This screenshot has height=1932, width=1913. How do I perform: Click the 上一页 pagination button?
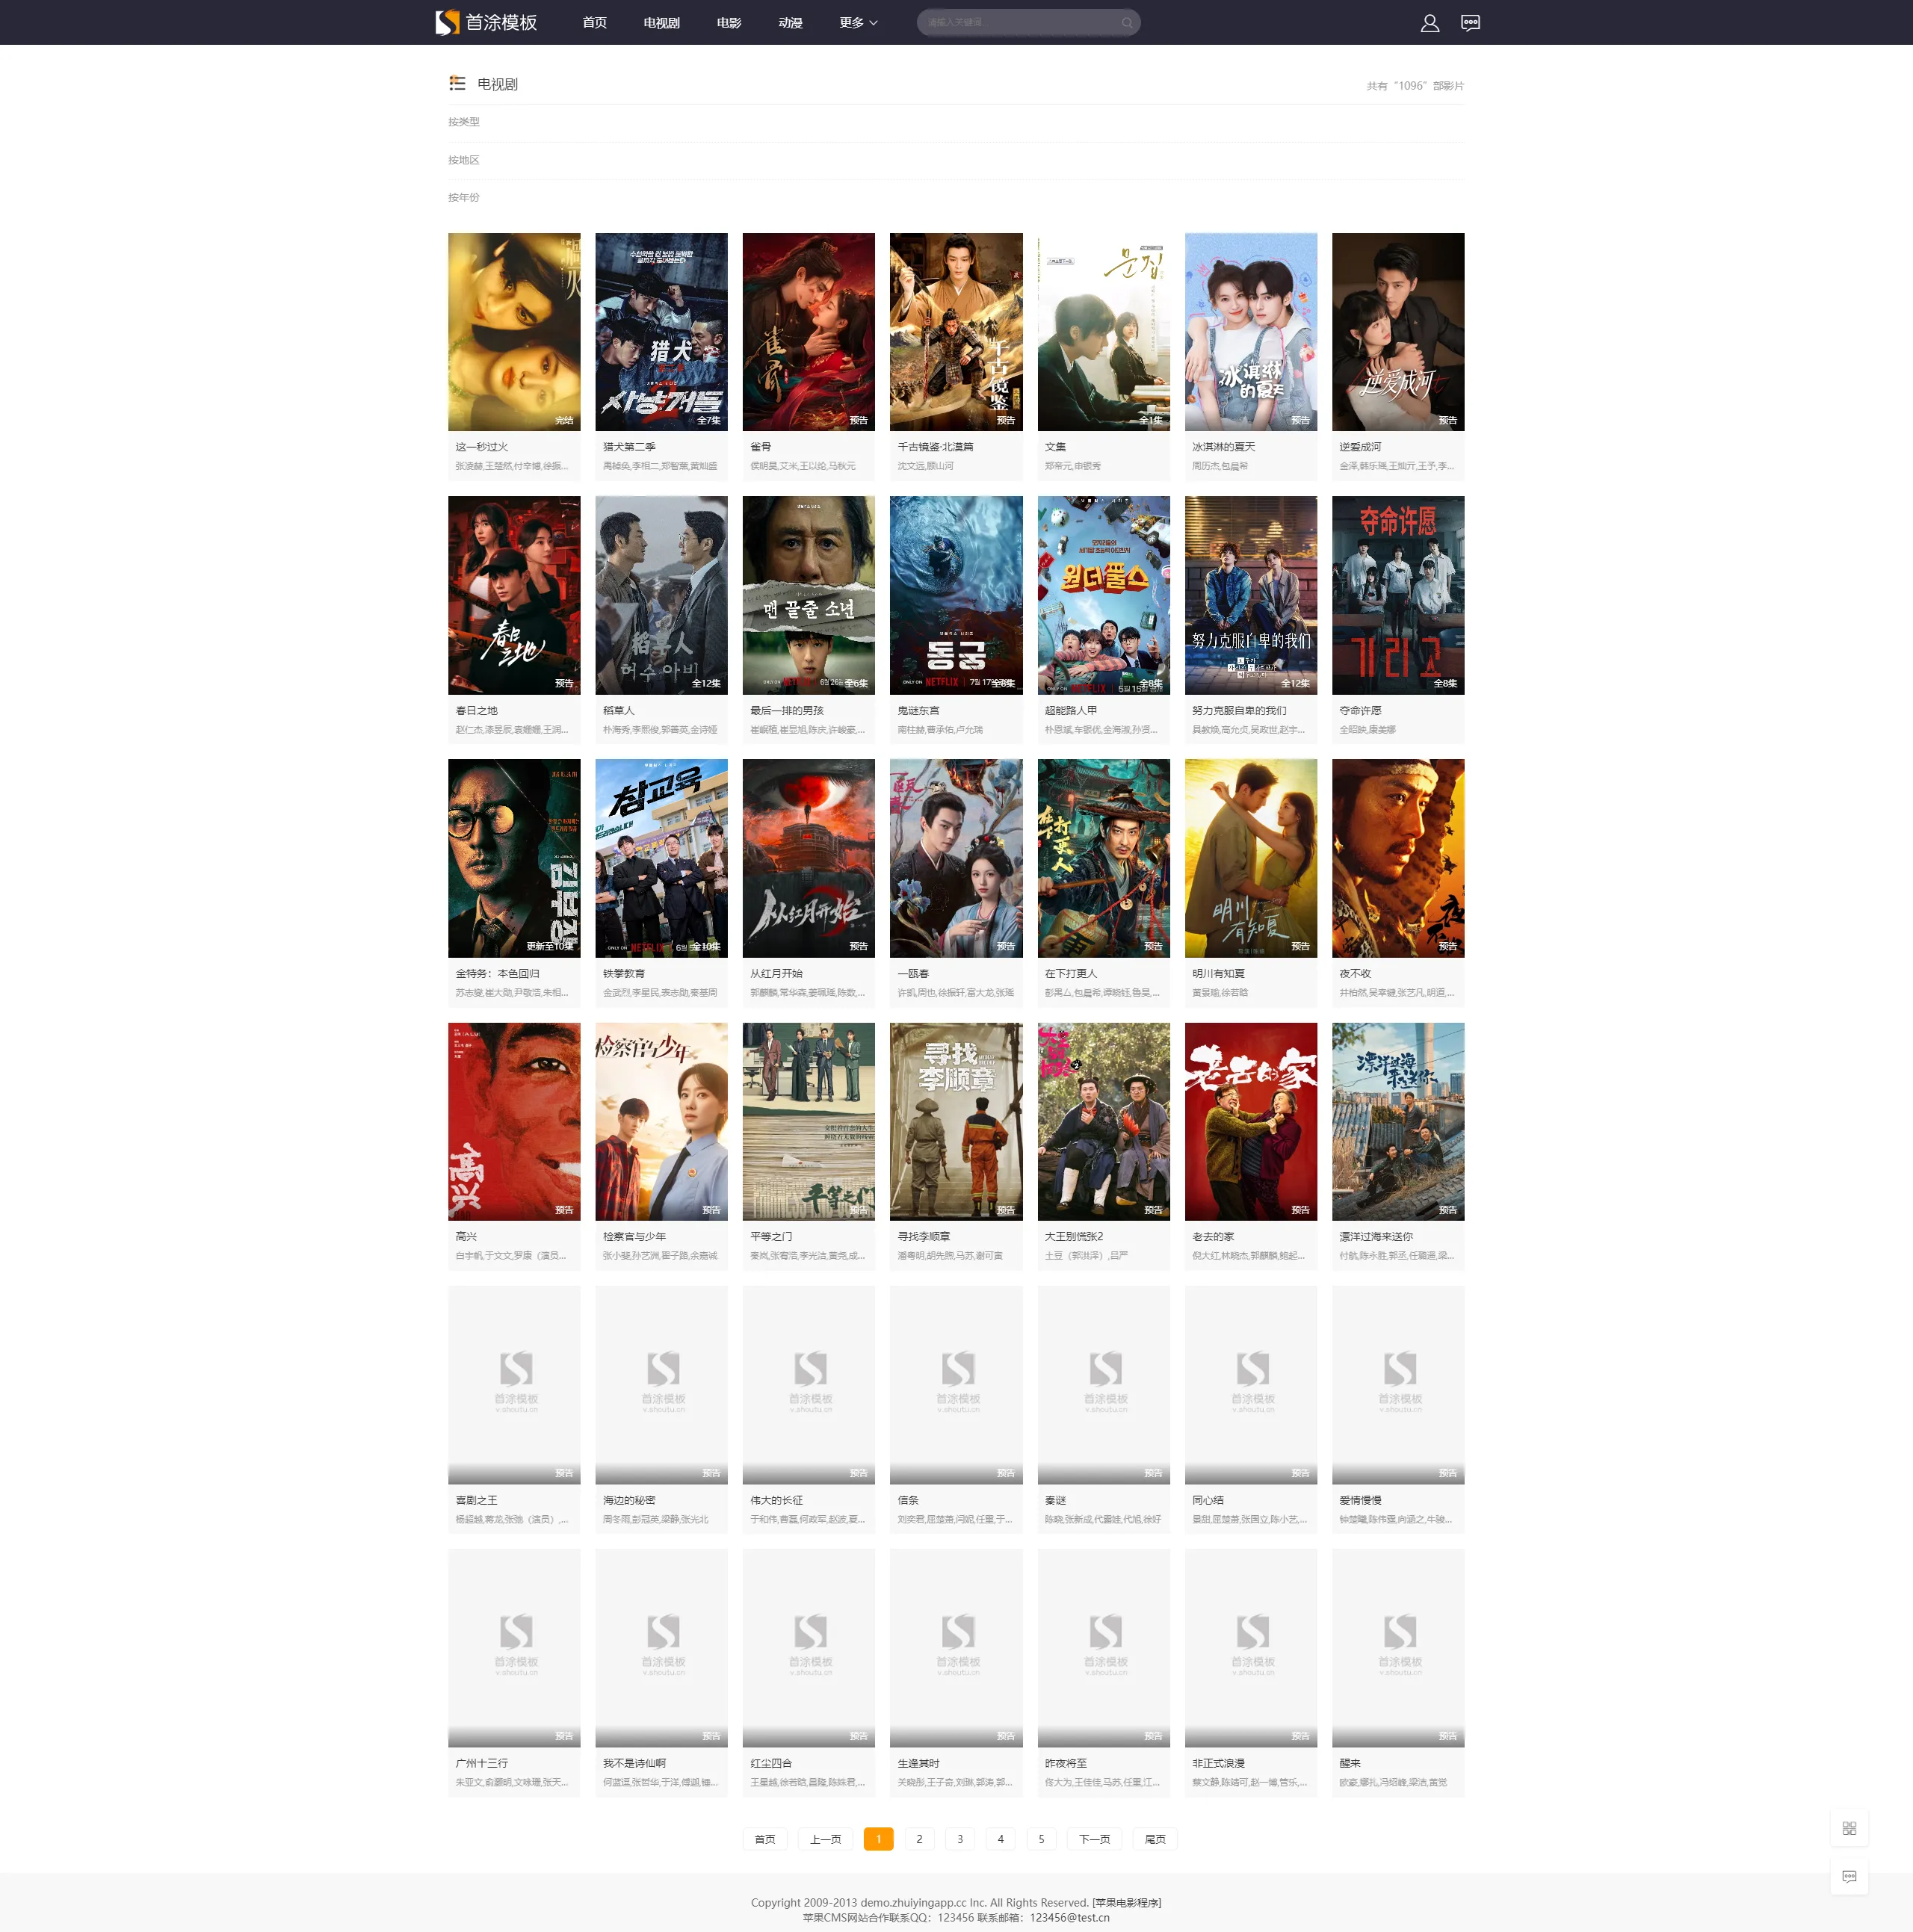pyautogui.click(x=826, y=1839)
